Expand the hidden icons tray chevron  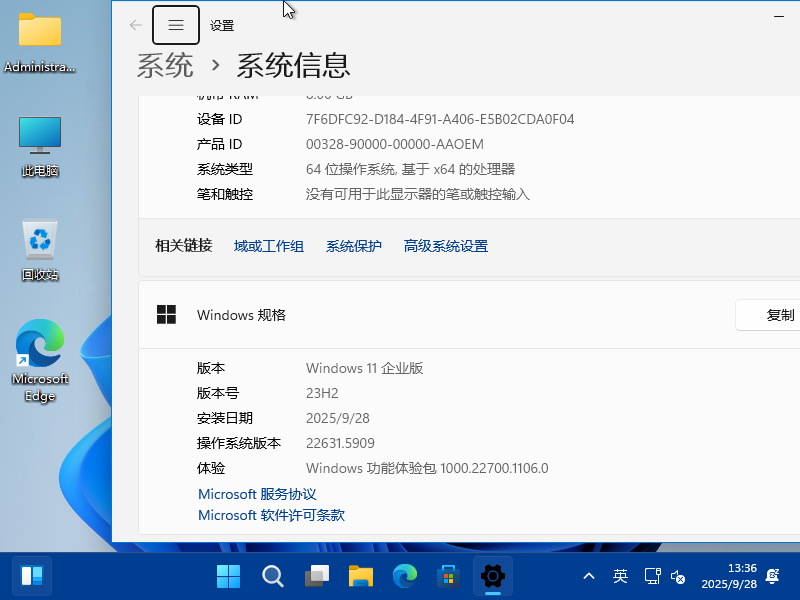(589, 576)
